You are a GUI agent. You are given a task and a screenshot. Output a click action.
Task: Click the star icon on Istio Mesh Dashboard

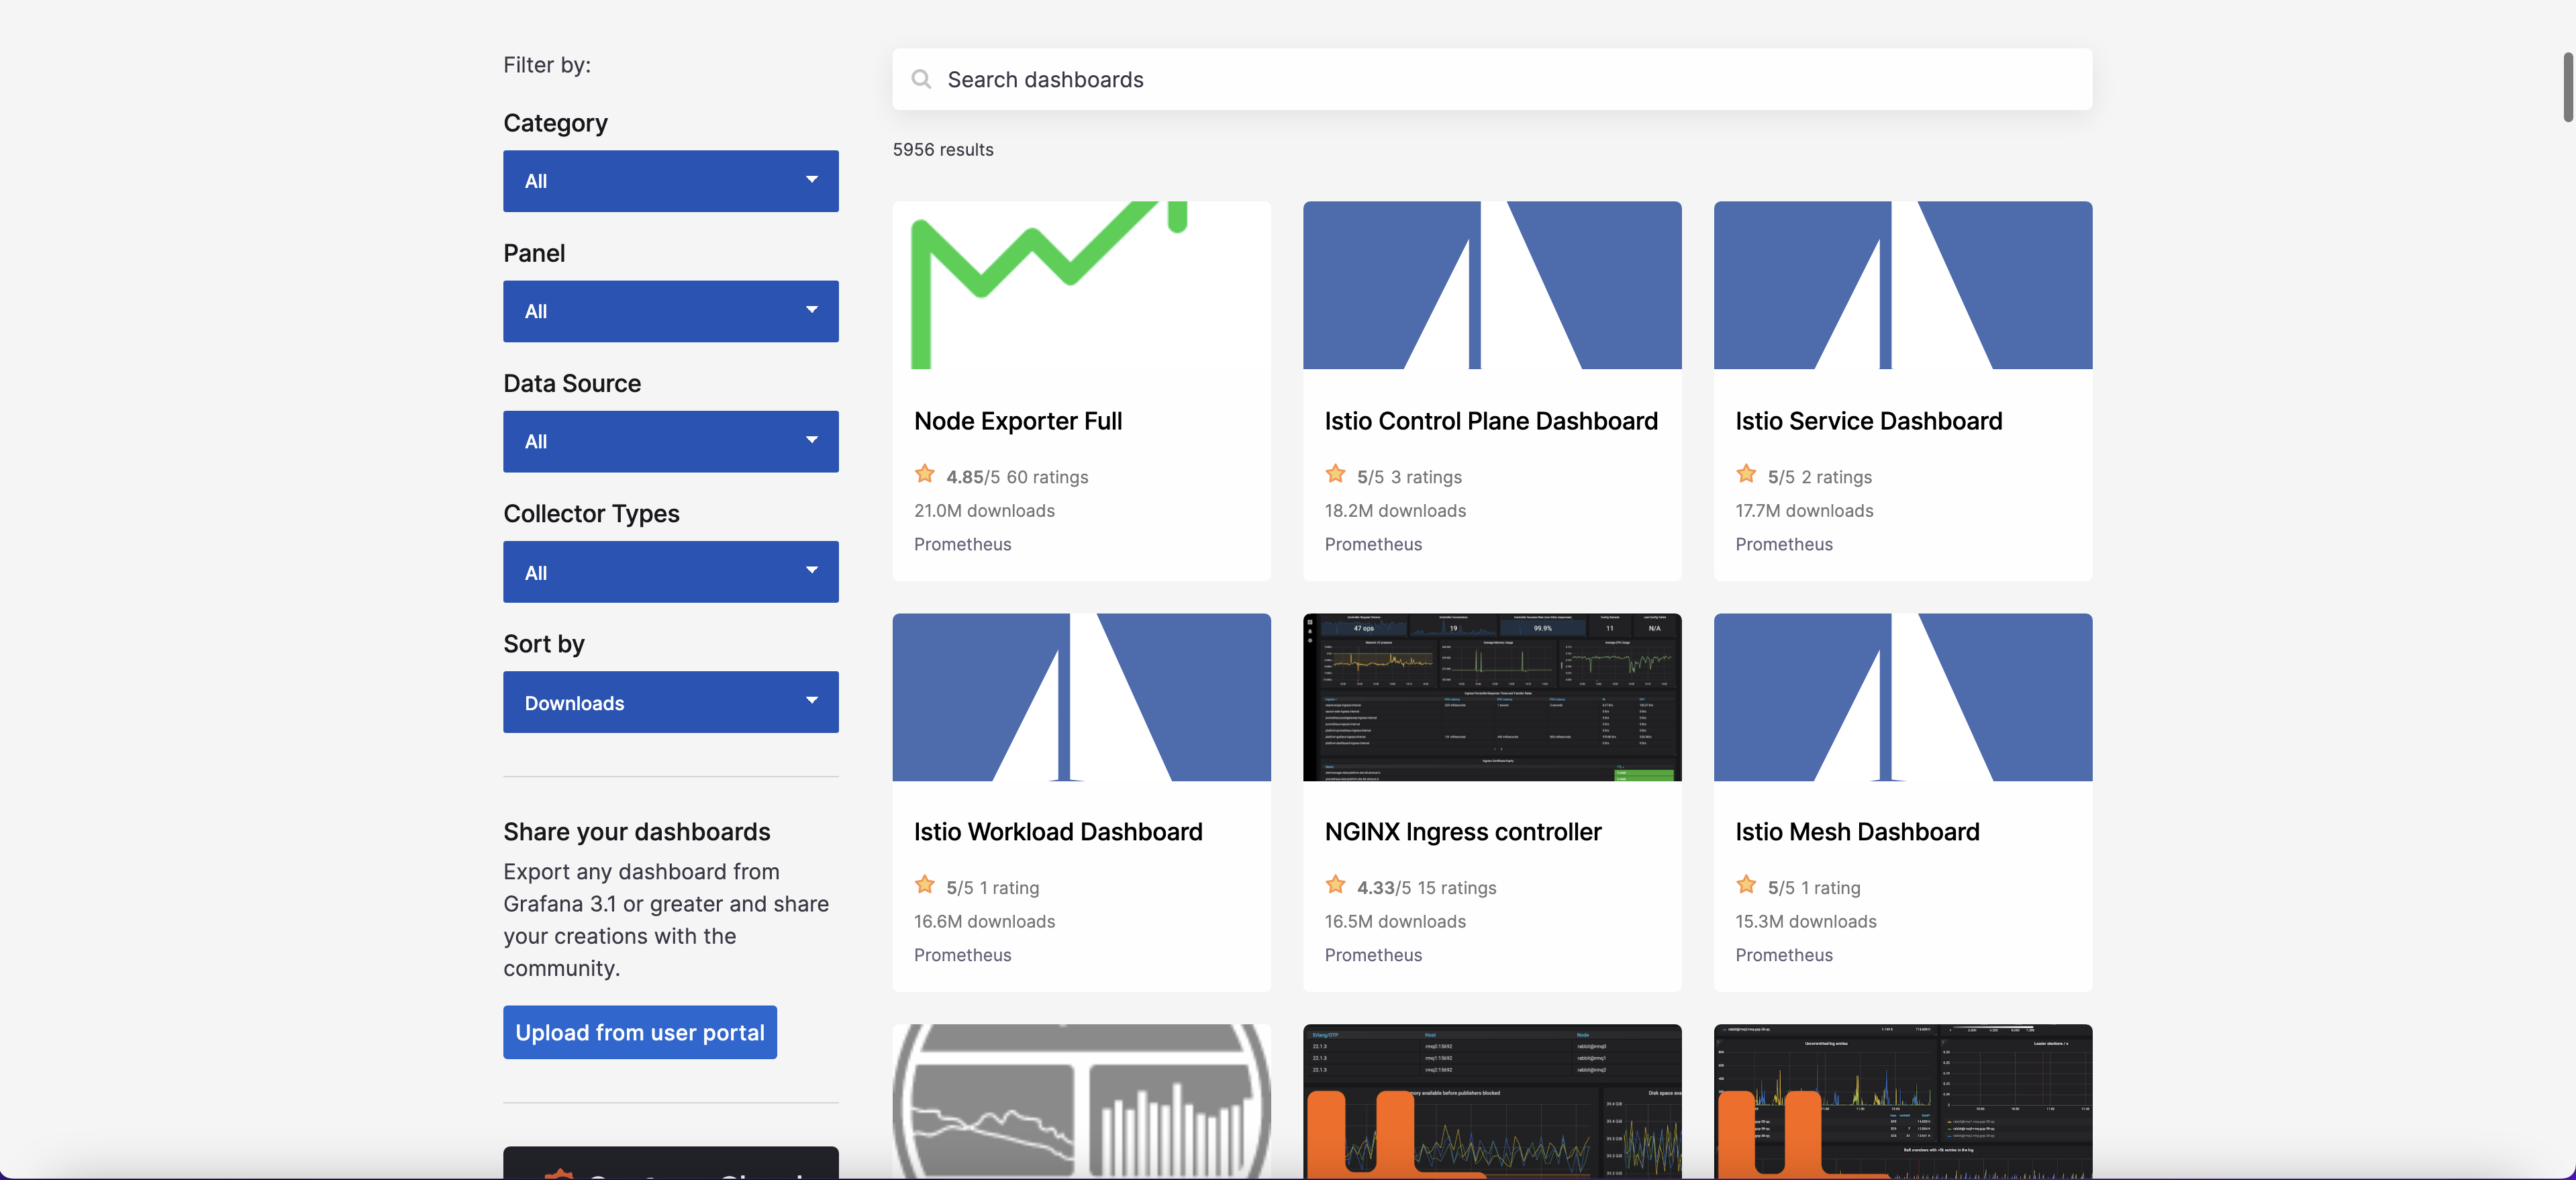(1747, 885)
